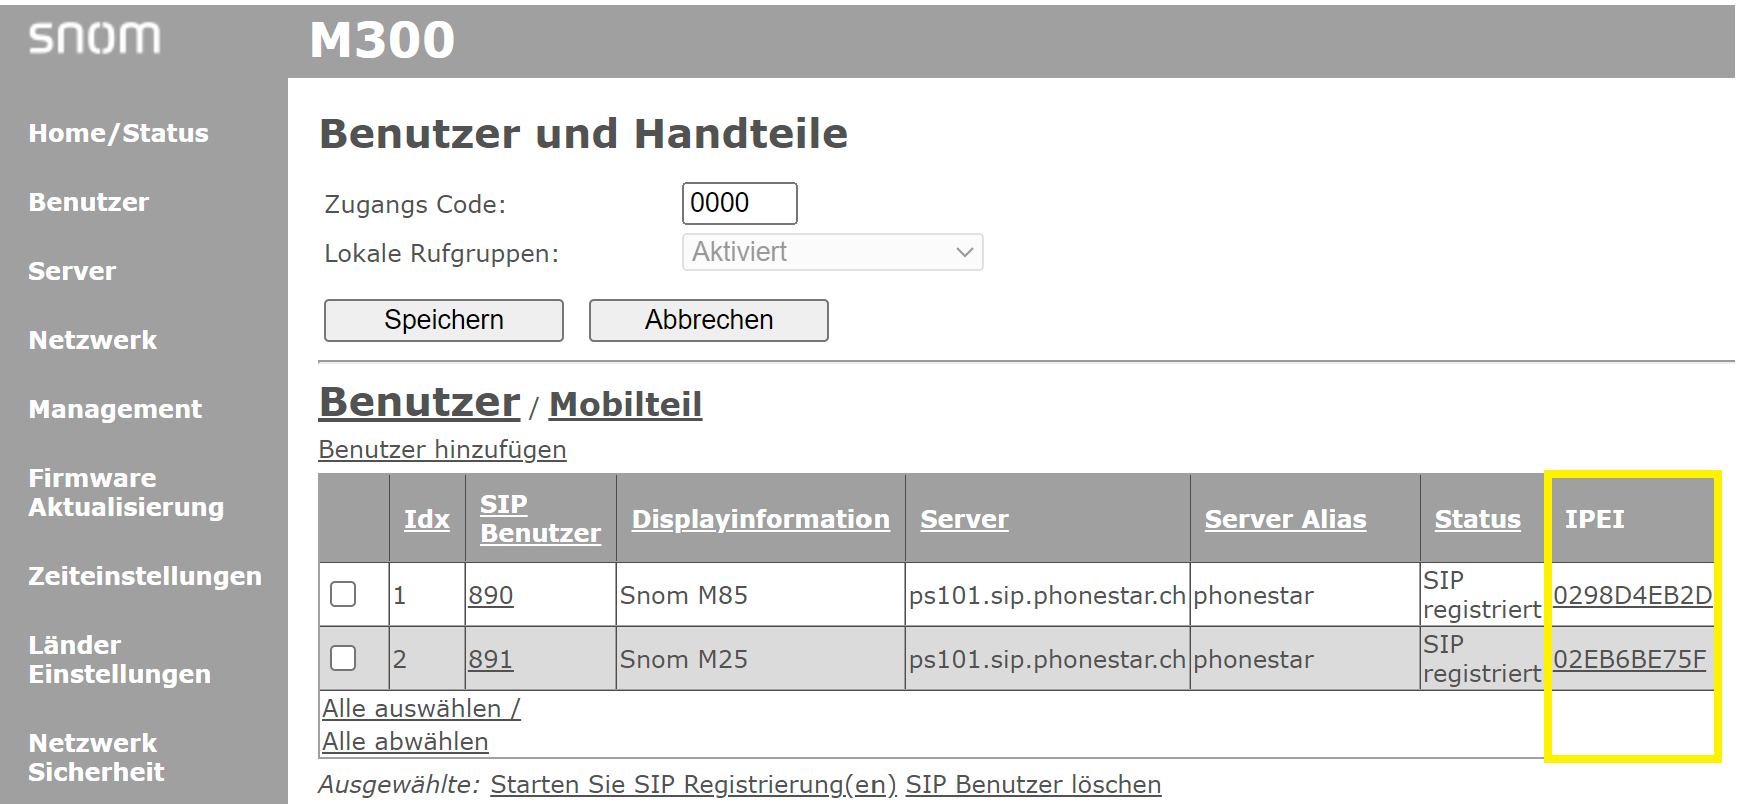Image resolution: width=1740 pixels, height=804 pixels.
Task: Sort table by the Idx column
Action: tap(427, 519)
